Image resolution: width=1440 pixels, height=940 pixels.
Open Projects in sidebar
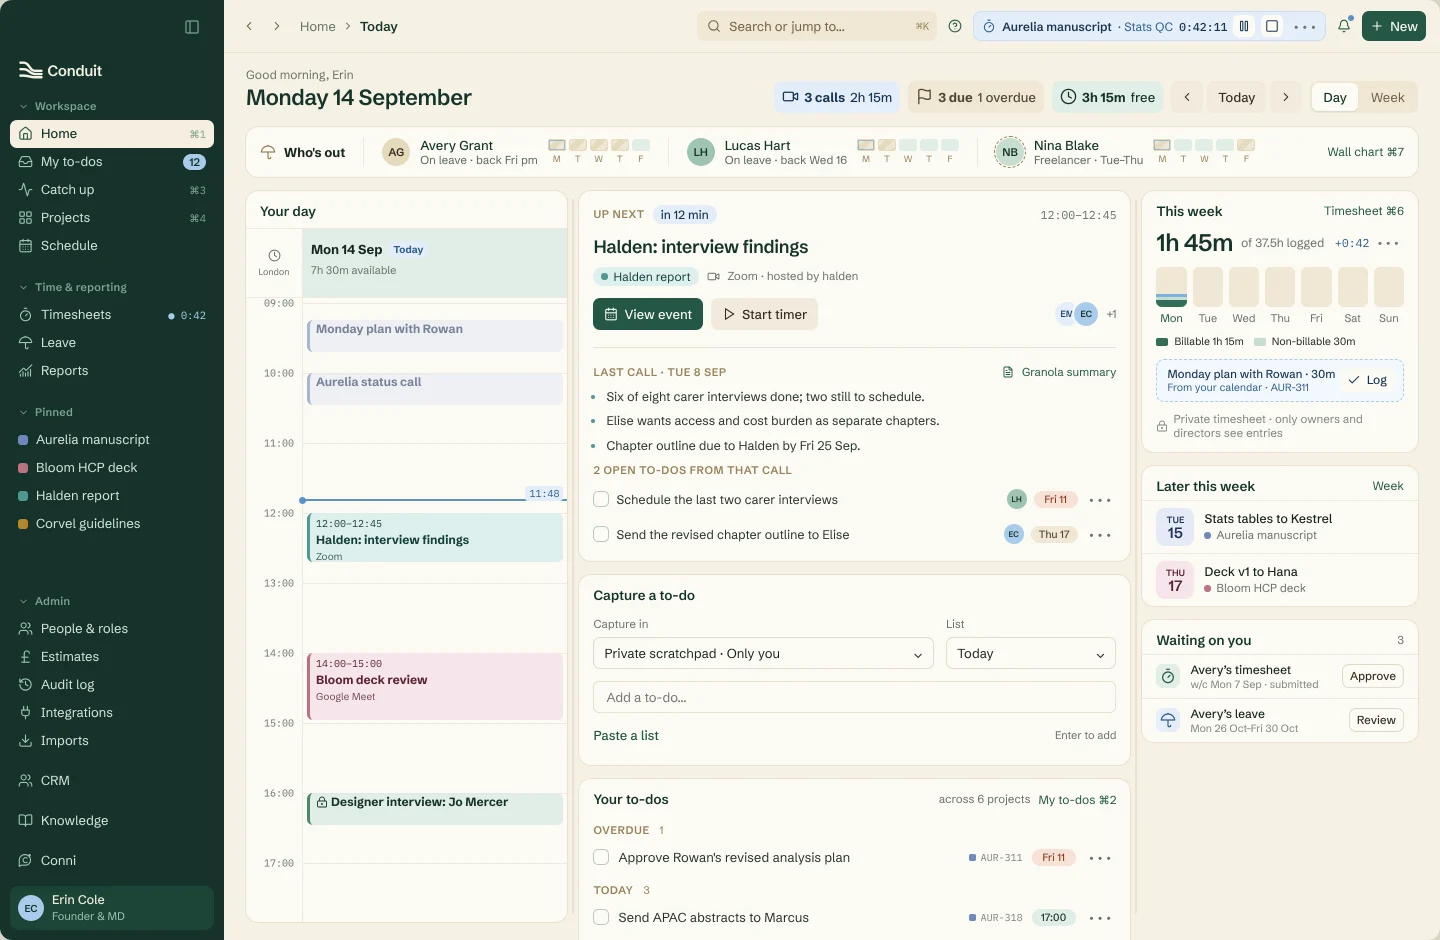[112, 217]
